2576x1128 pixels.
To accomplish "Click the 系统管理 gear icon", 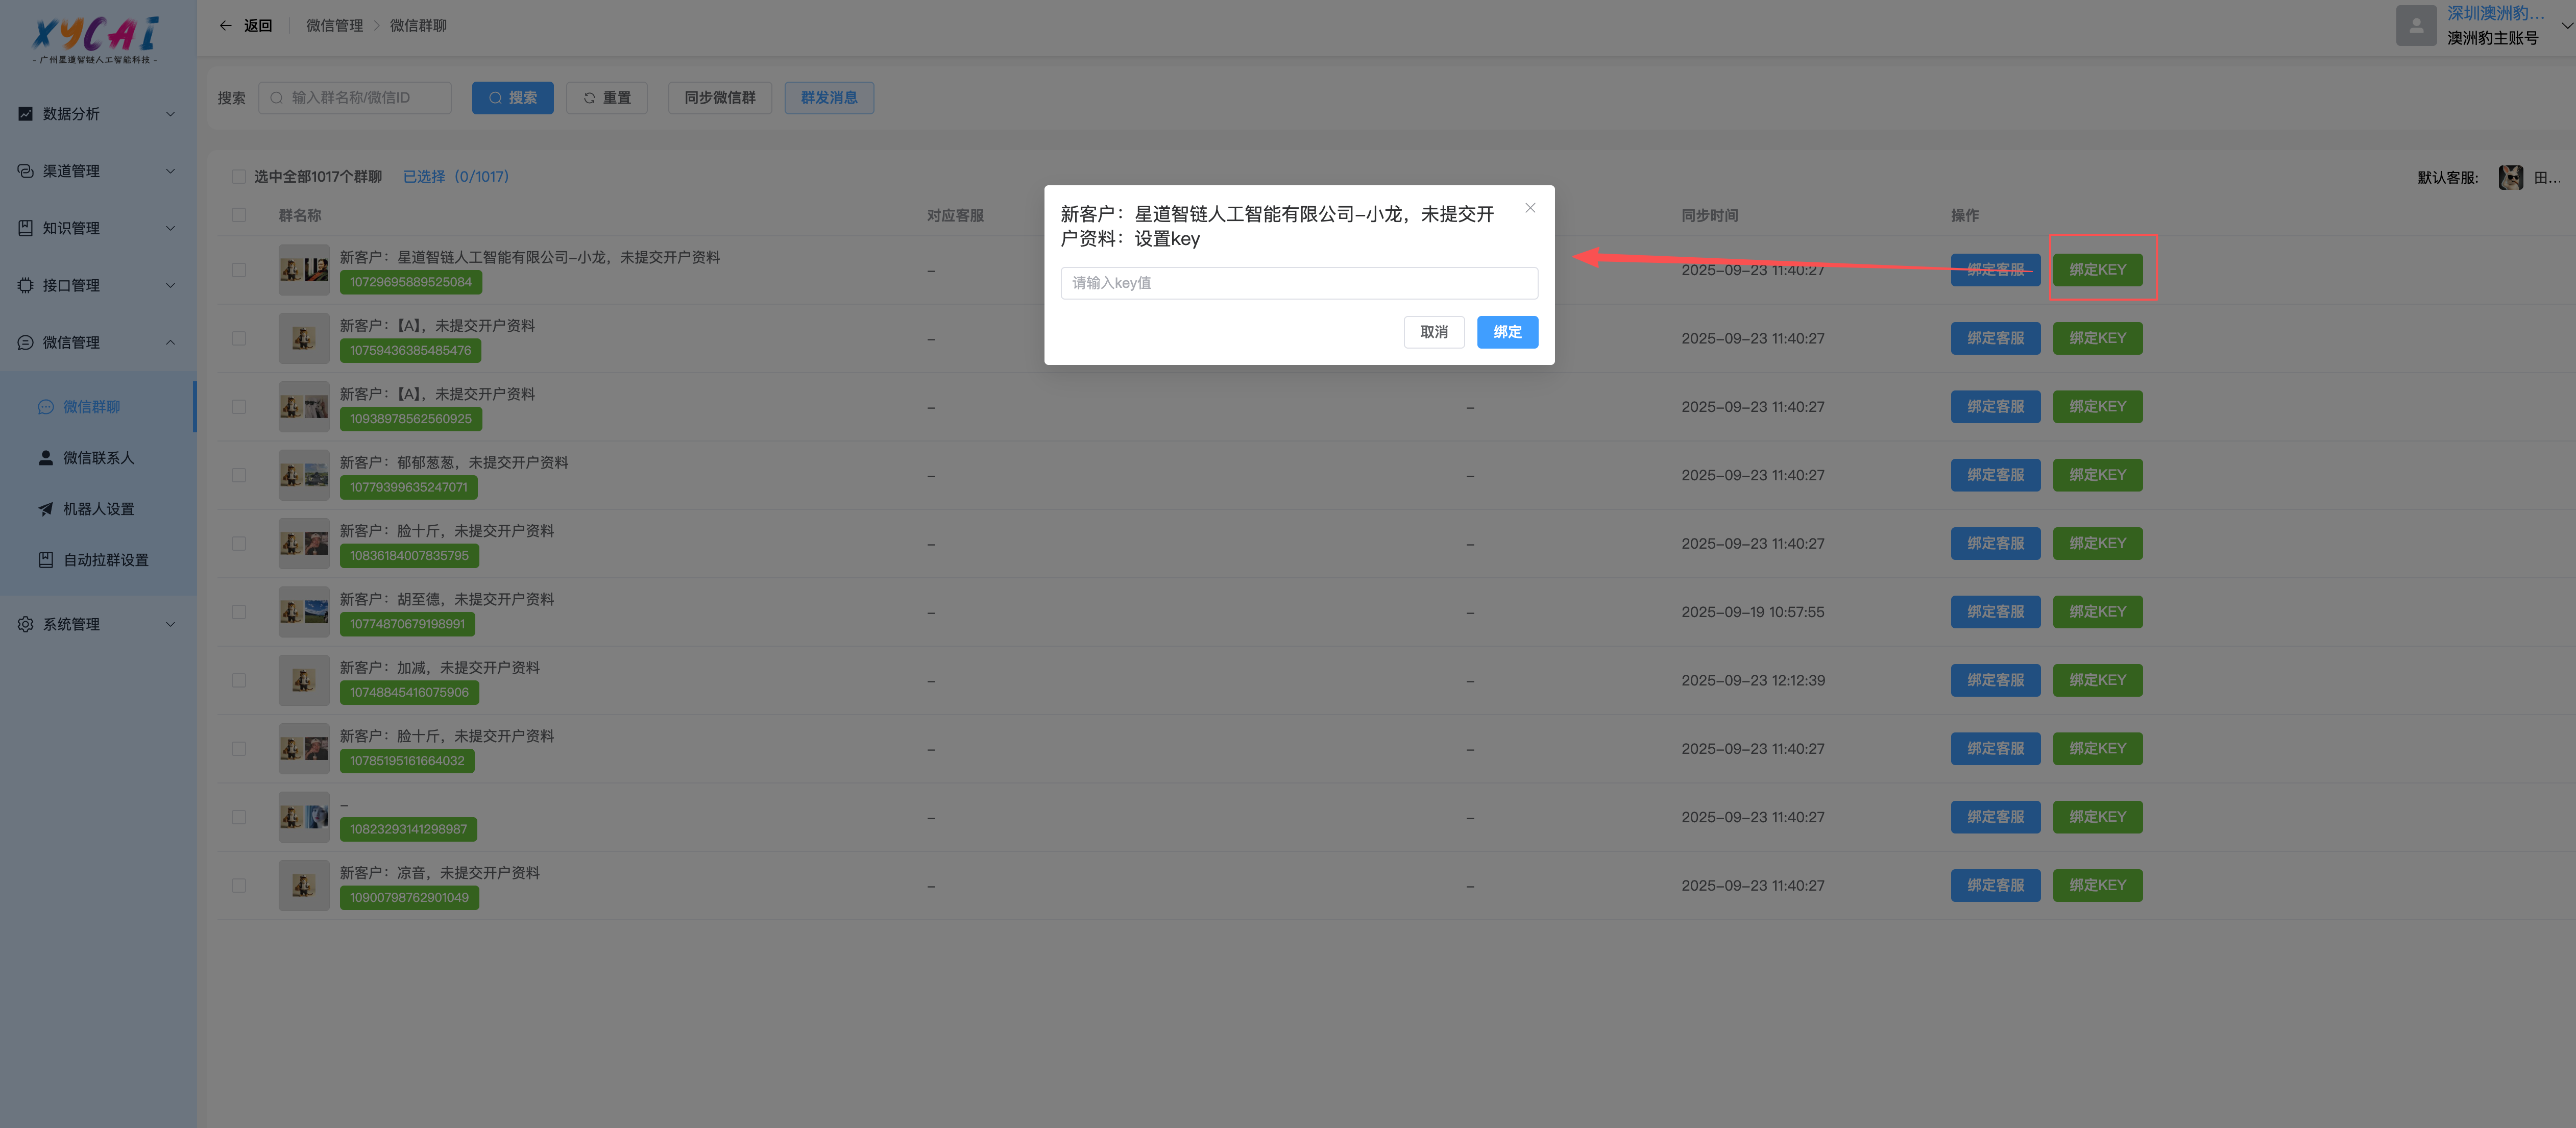I will pyautogui.click(x=26, y=624).
